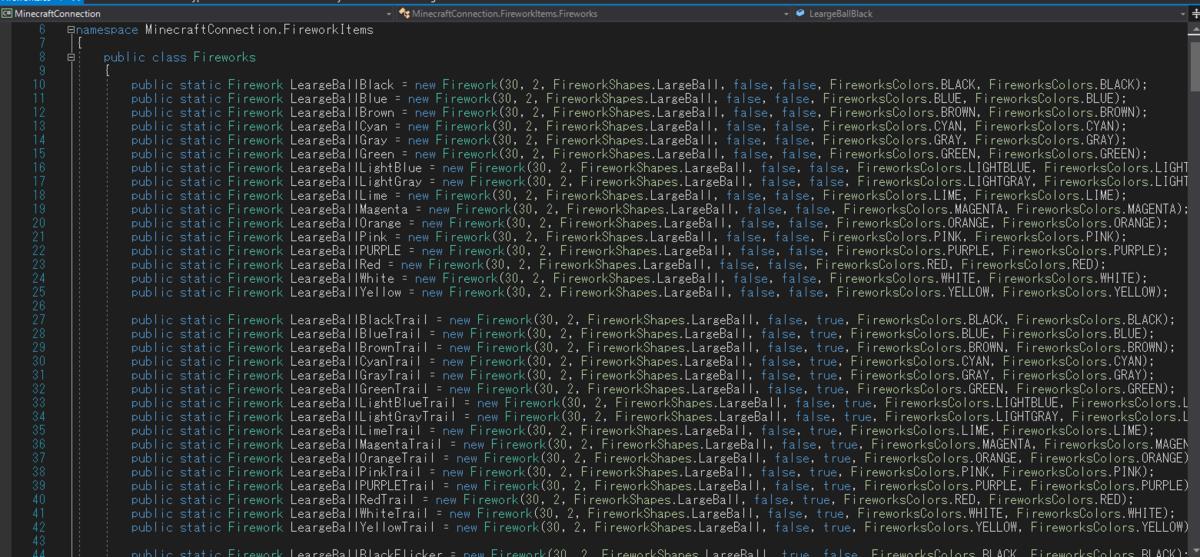The image size is (1200, 557).
Task: Click the identifier LeargeBallCyan on line 13
Action: [338, 127]
